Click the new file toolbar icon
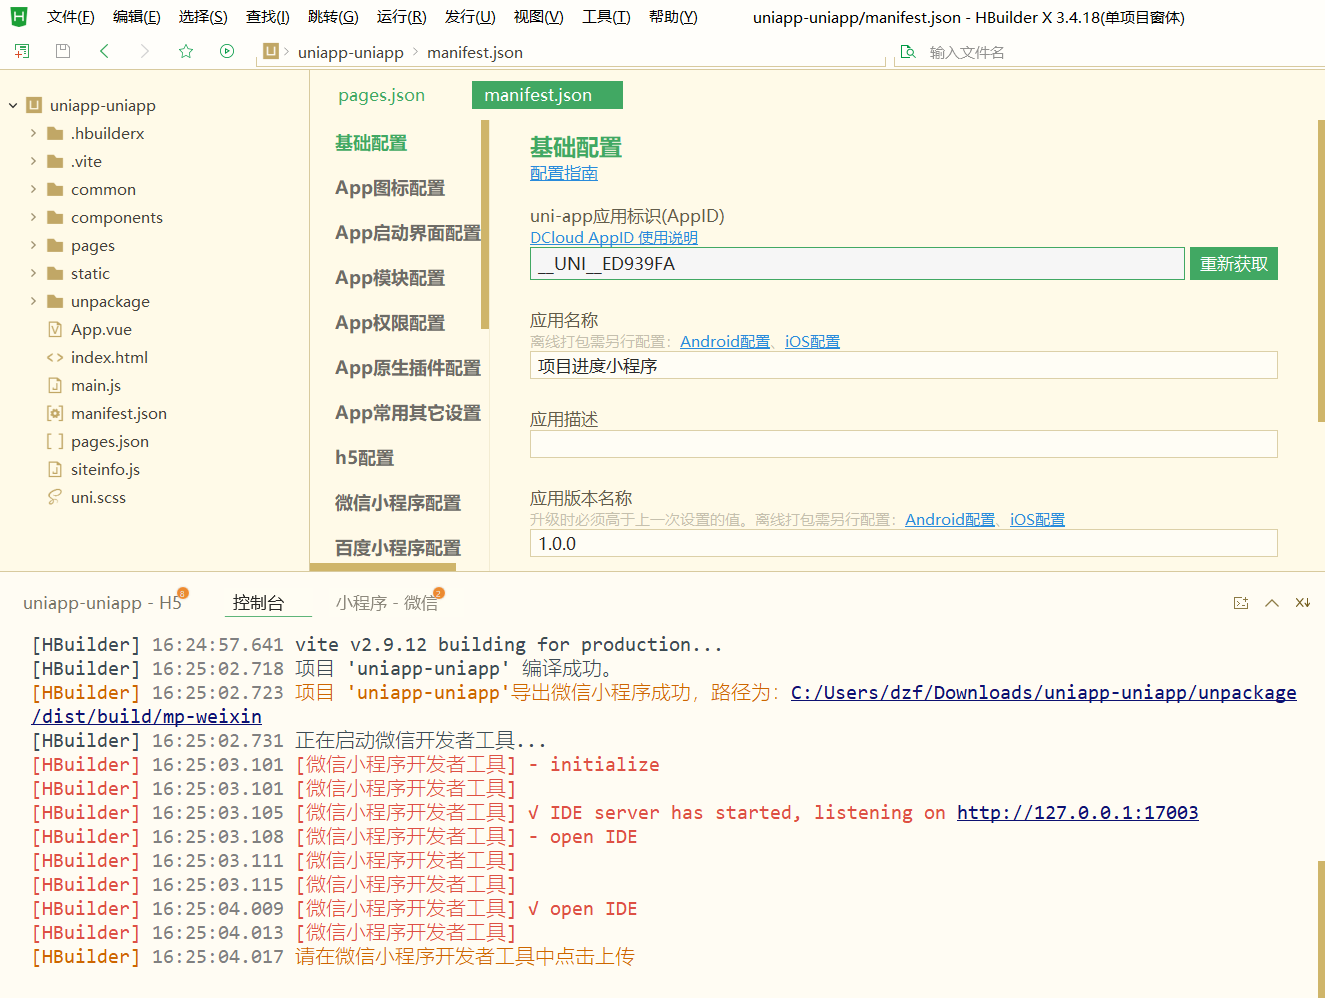1325x998 pixels. (21, 51)
